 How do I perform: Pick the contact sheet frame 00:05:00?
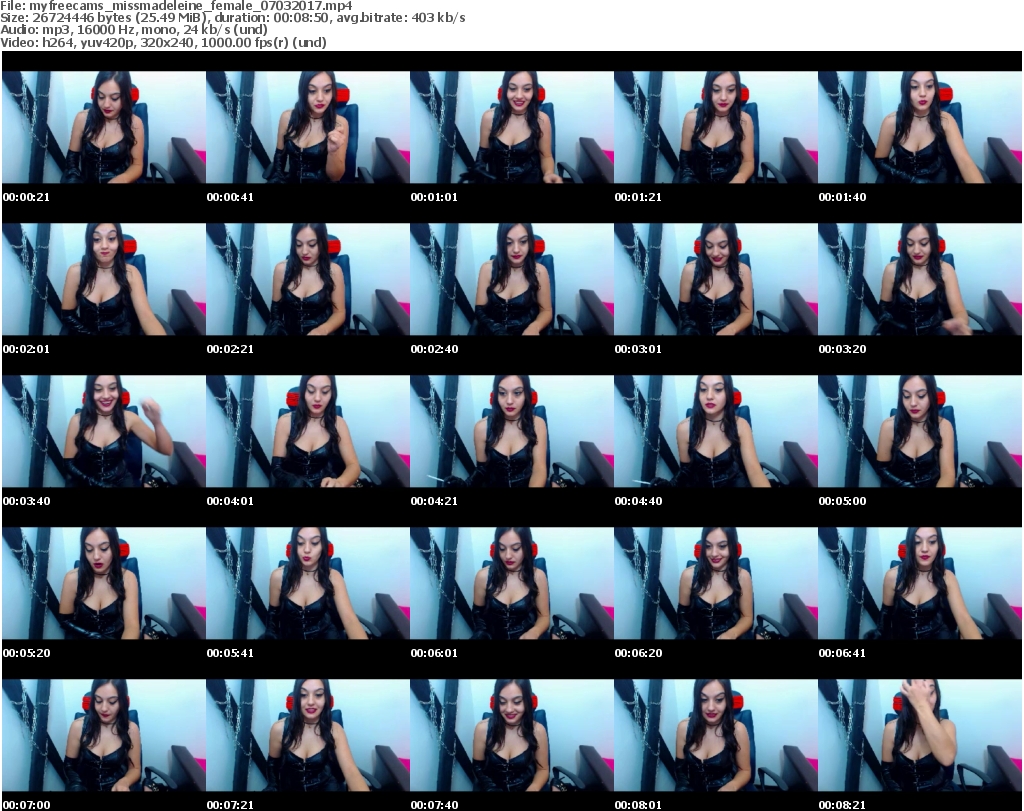920,432
